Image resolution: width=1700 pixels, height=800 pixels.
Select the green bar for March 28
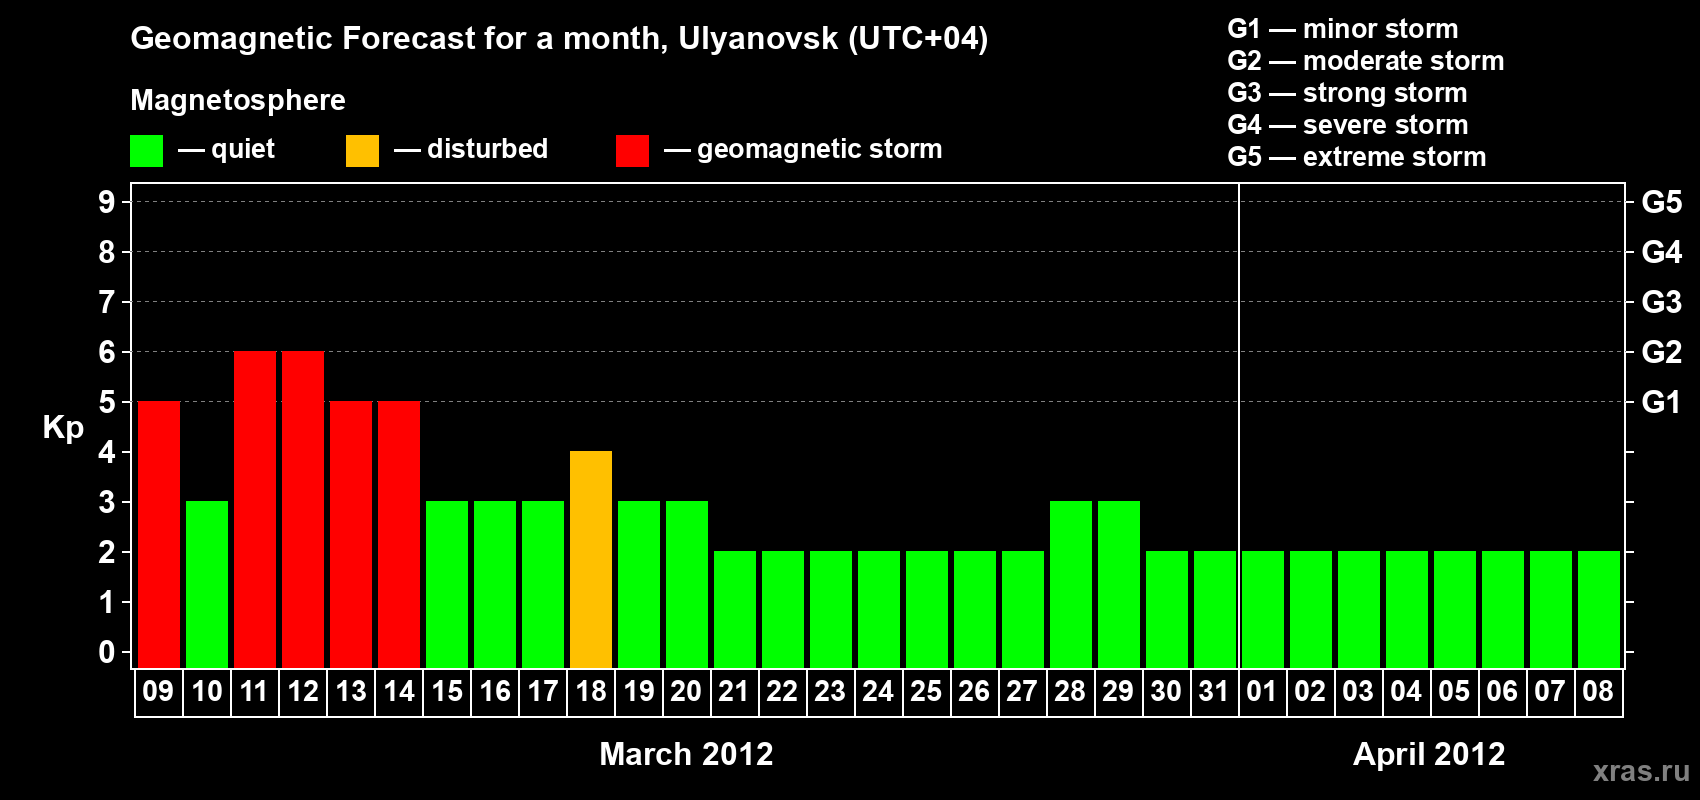click(x=1071, y=584)
